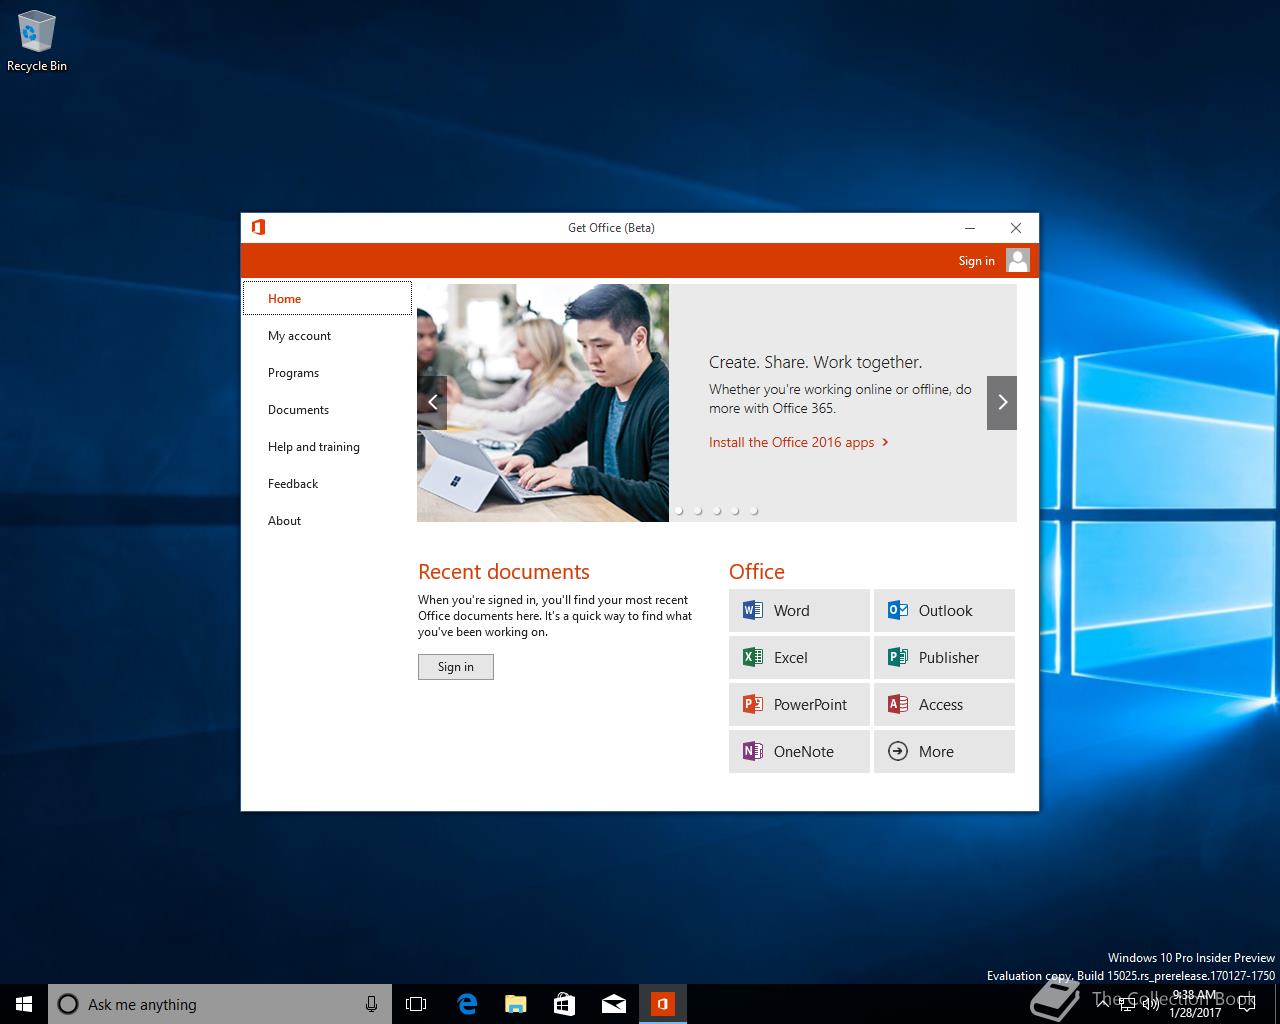Viewport: 1280px width, 1024px height.
Task: Select the fourth banner pagination dot
Action: (x=735, y=511)
